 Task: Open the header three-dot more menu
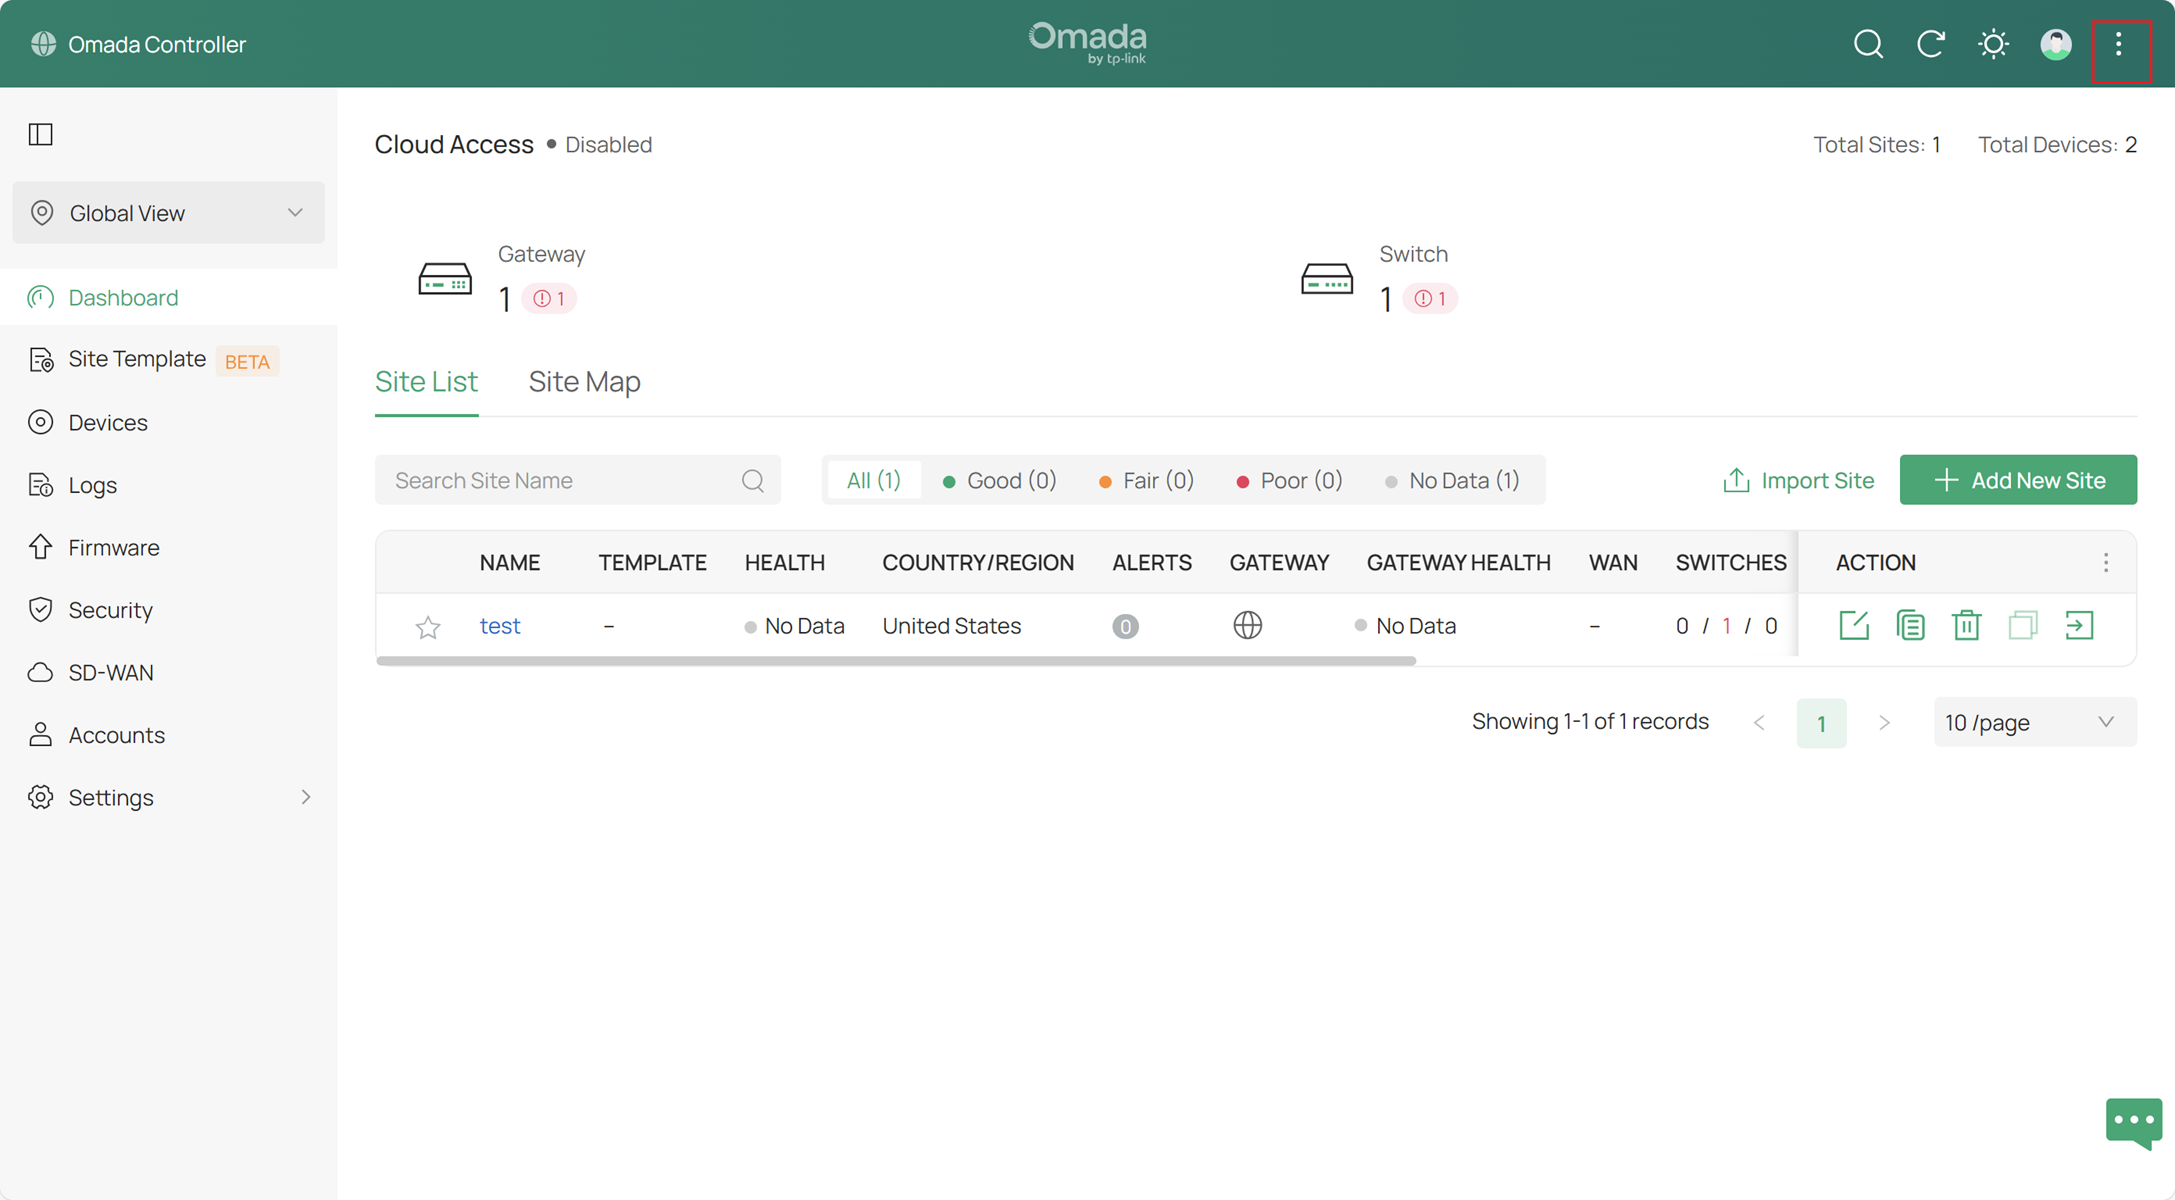(2119, 44)
